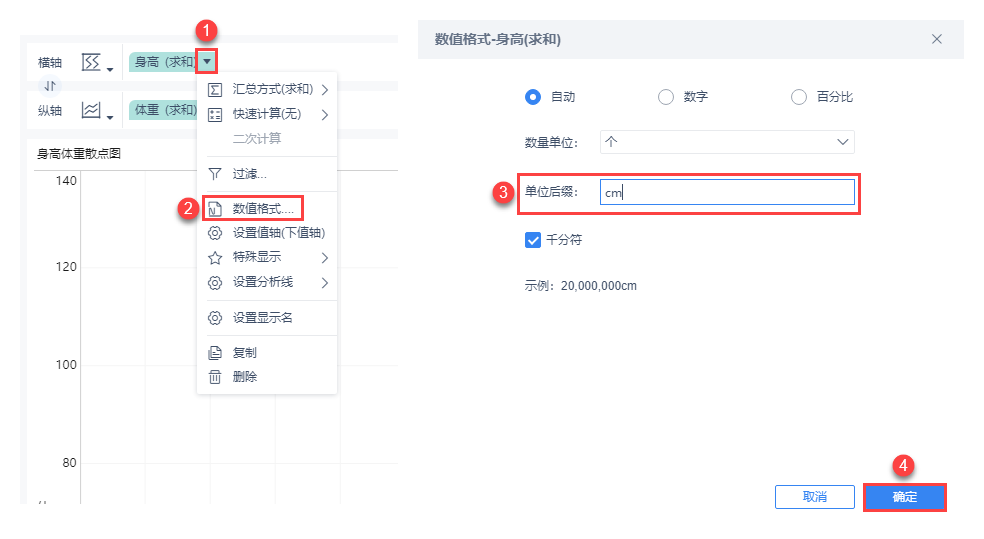Click the scatter chart type icon on 横轴

(x=91, y=63)
